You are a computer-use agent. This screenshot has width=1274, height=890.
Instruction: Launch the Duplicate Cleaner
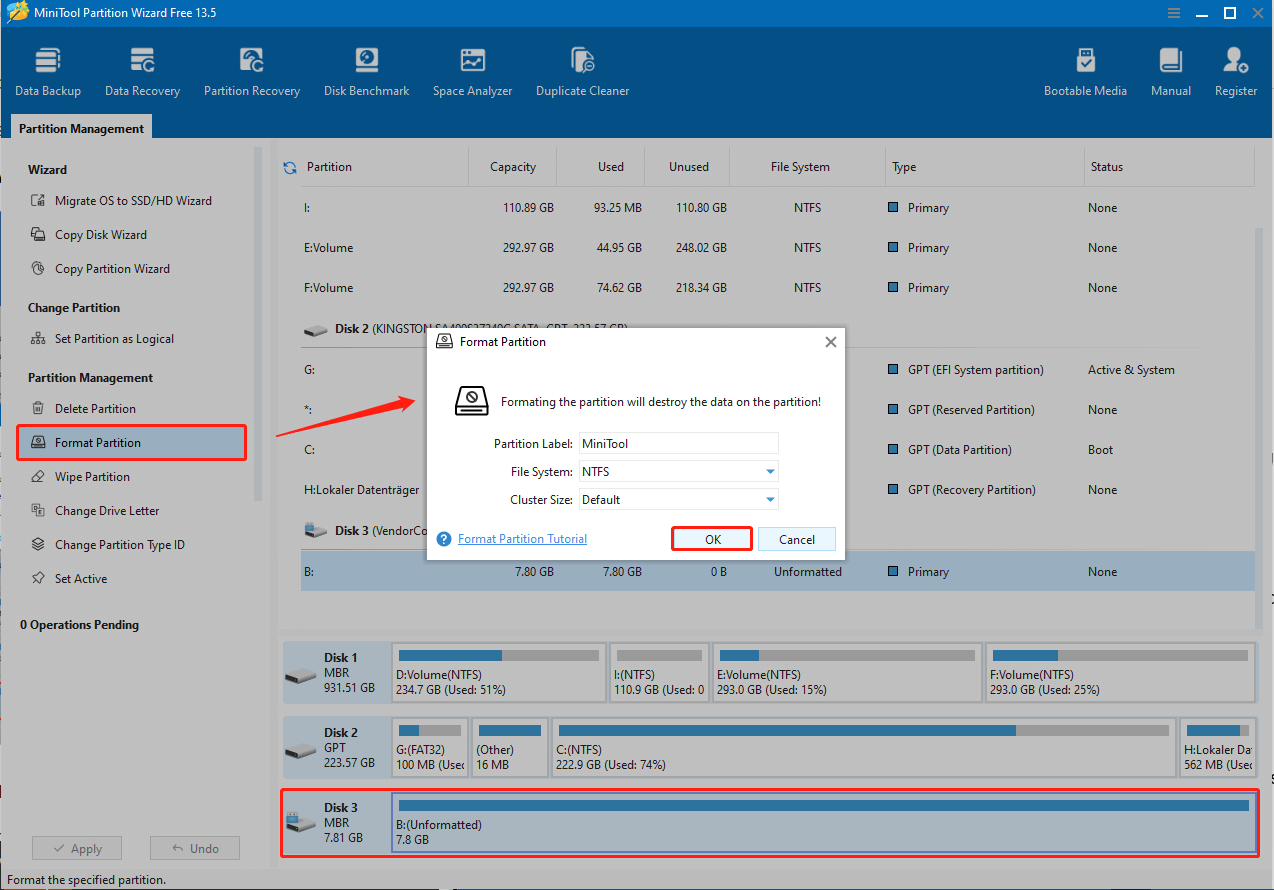pyautogui.click(x=582, y=70)
